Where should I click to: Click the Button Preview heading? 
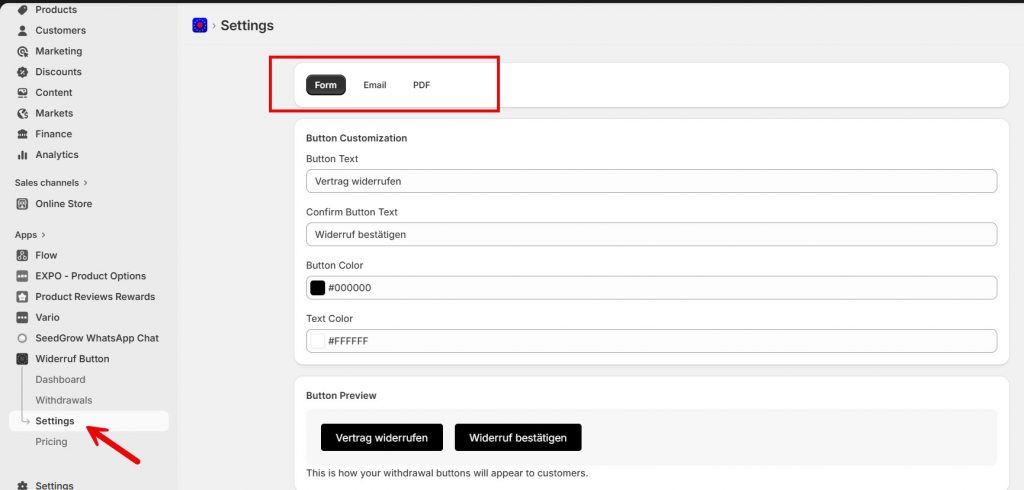(x=341, y=396)
